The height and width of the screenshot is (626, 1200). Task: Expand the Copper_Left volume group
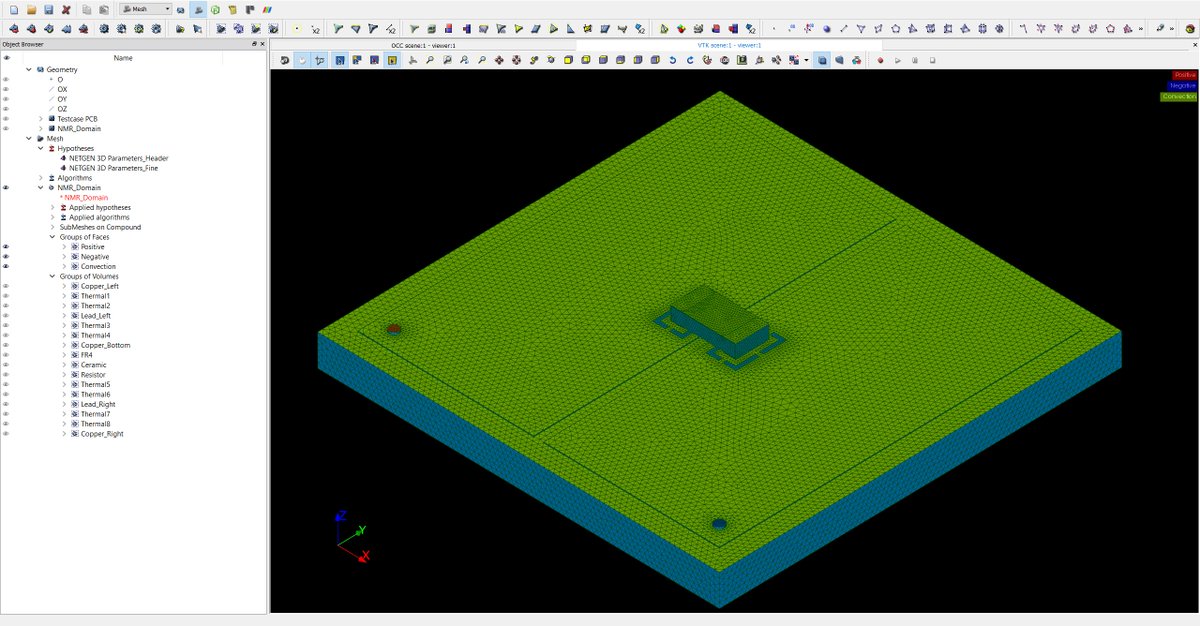(x=63, y=286)
